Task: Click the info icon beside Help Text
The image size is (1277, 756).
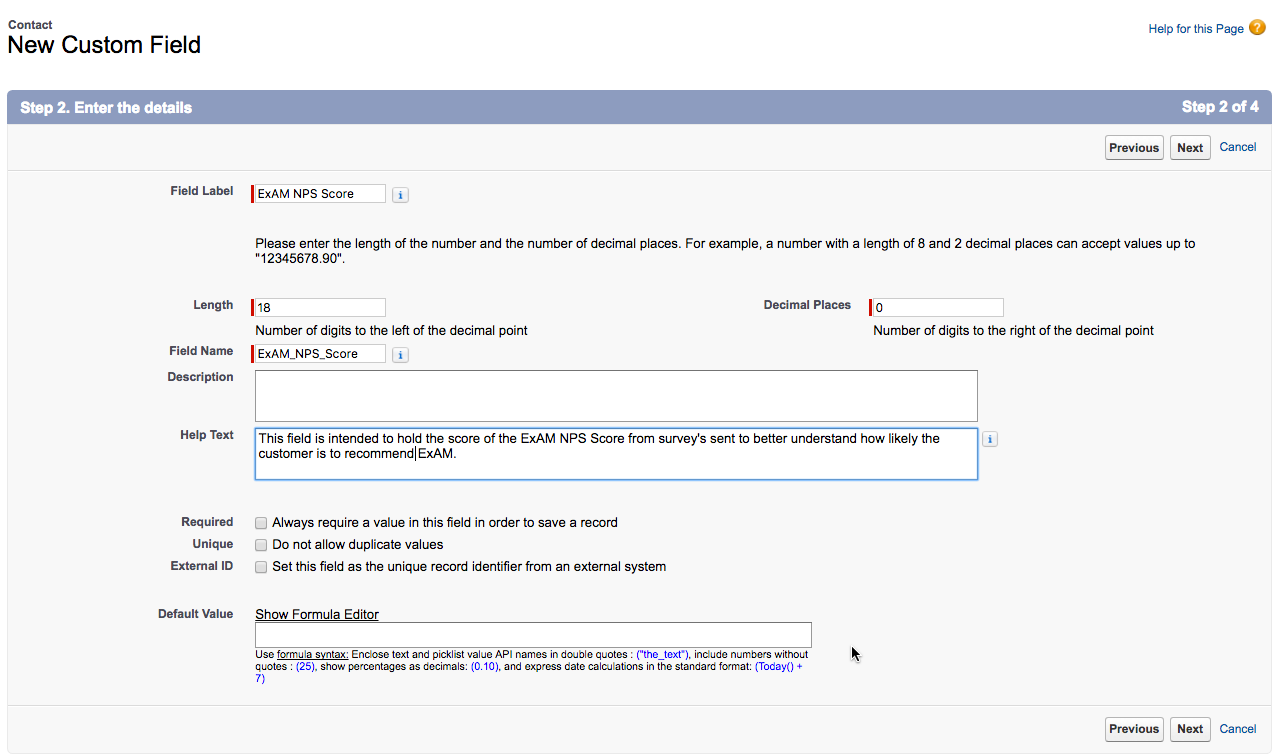Action: click(x=990, y=439)
